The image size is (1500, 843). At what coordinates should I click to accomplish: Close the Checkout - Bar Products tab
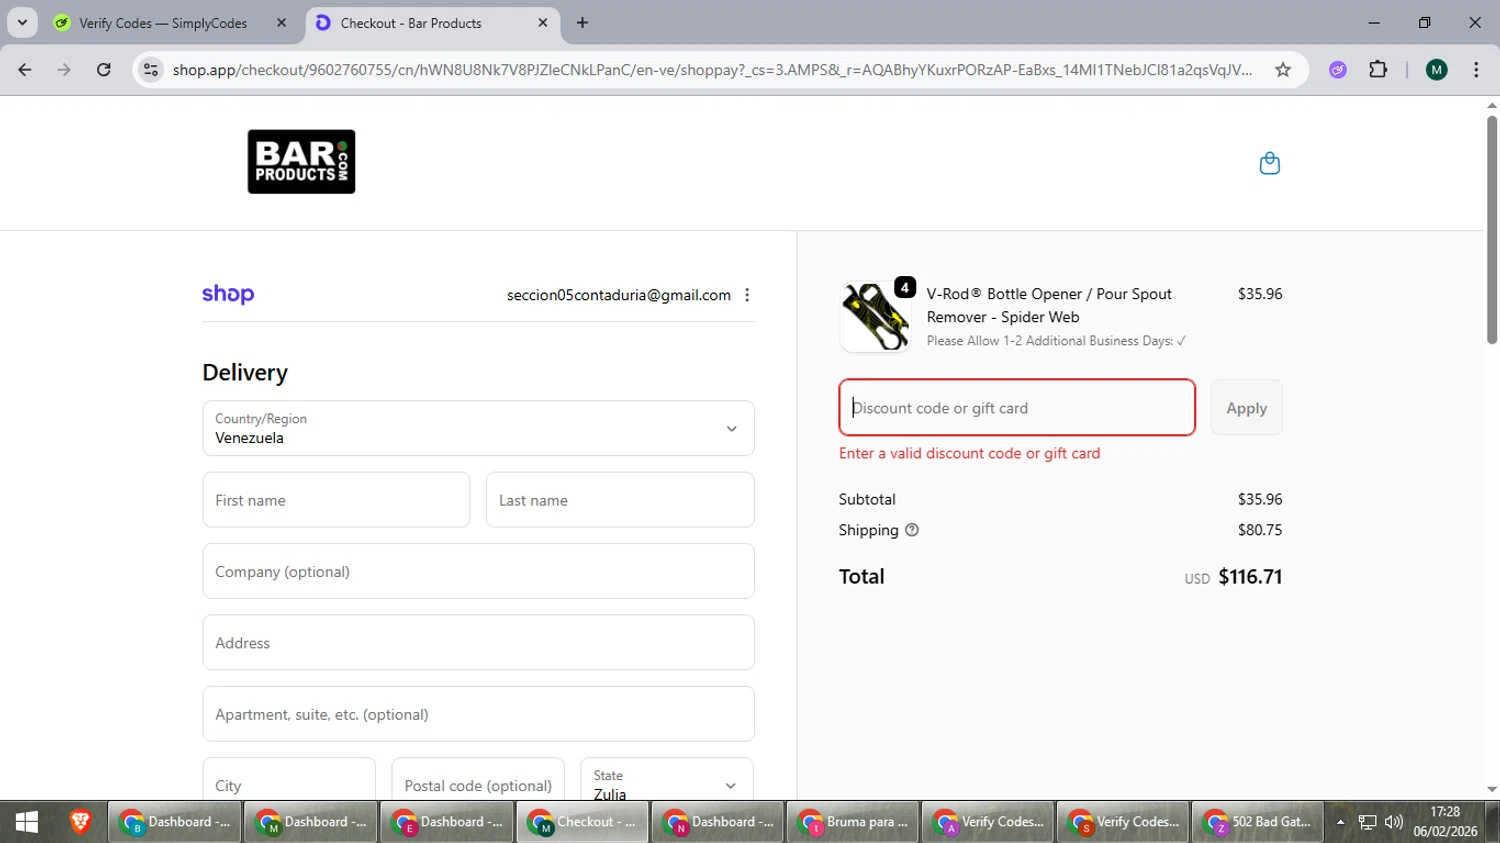coord(543,22)
